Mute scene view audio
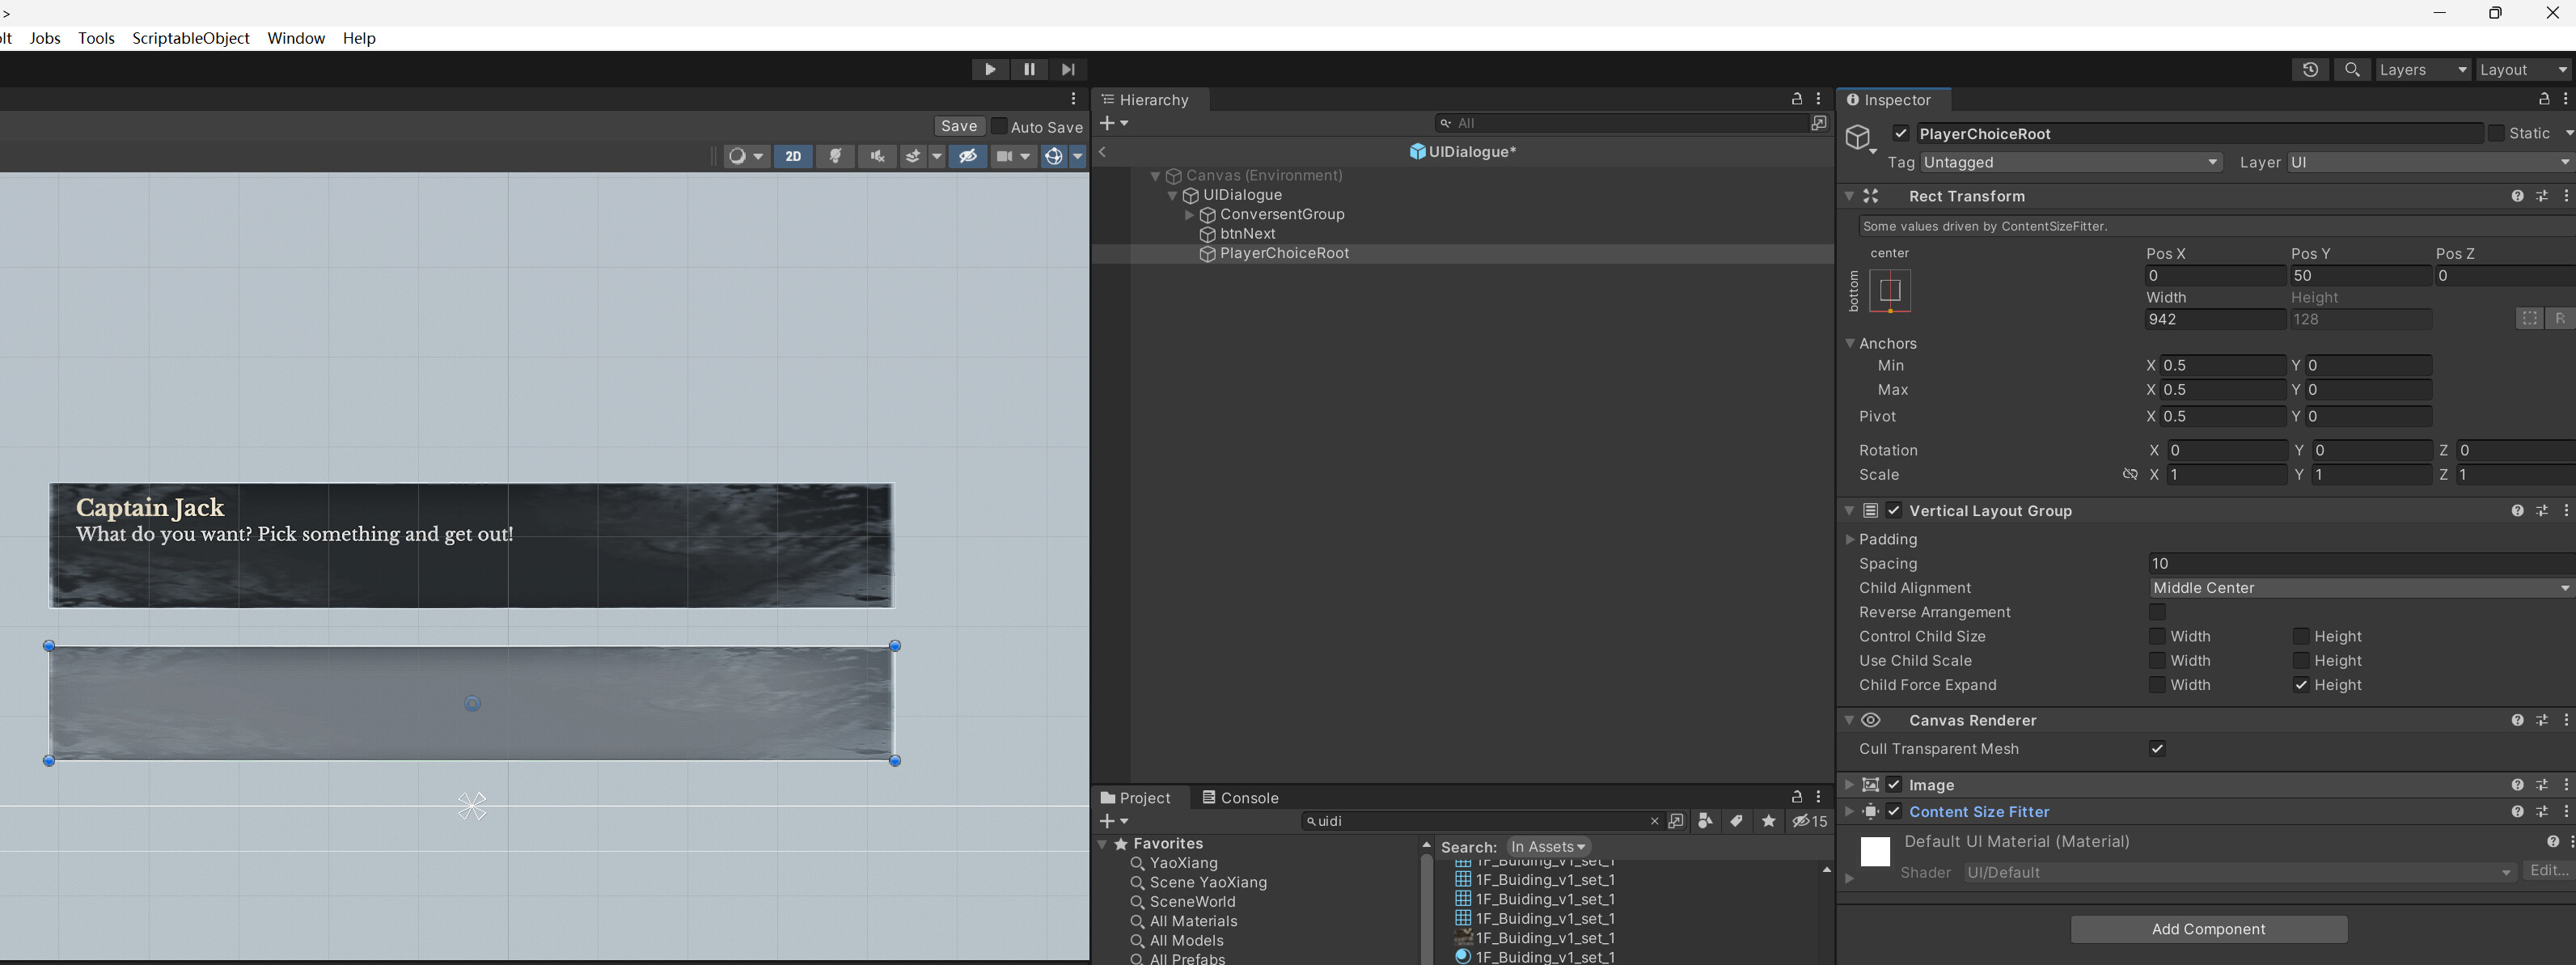The height and width of the screenshot is (965, 2576). pyautogui.click(x=877, y=156)
